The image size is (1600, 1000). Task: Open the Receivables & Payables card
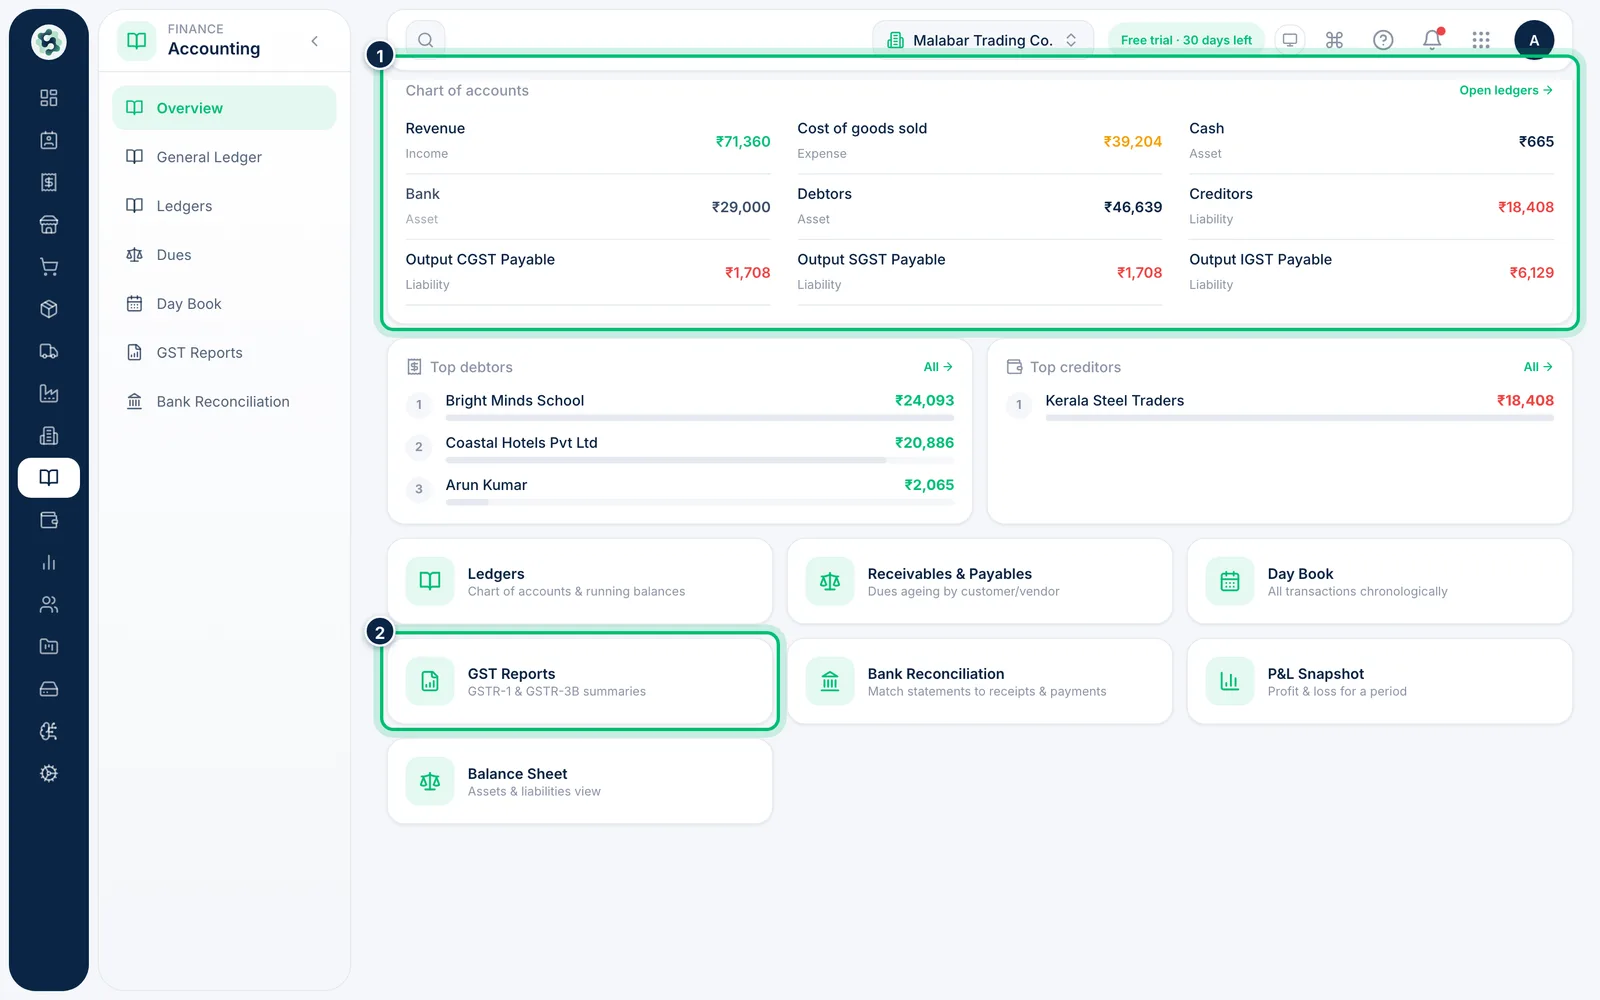coord(980,581)
